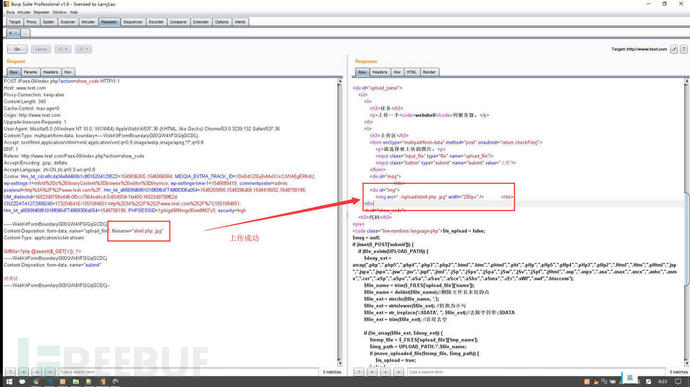Image resolution: width=690 pixels, height=387 pixels.
Task: Click filename="shell.php .jpg" in request body
Action: coord(137,231)
